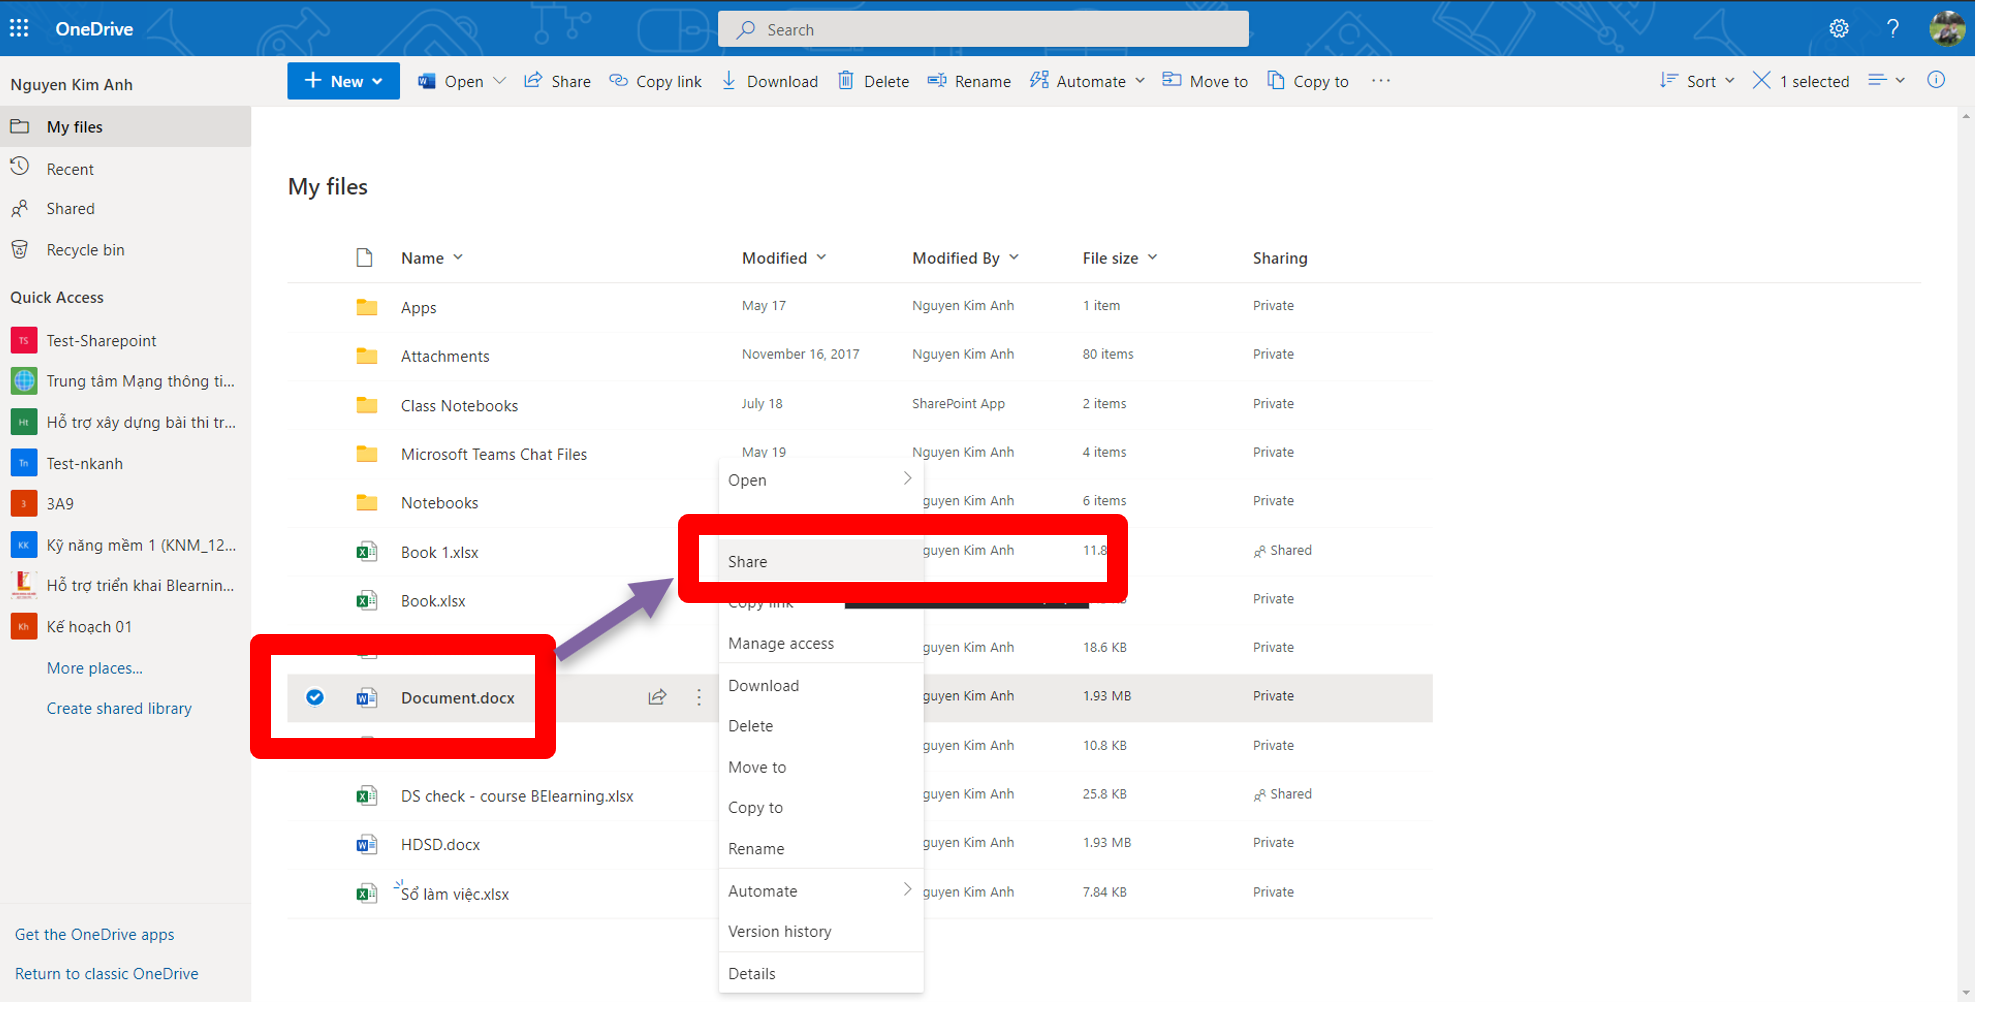Switch view options layout dropdown
The height and width of the screenshot is (1016, 2001).
coord(1886,80)
